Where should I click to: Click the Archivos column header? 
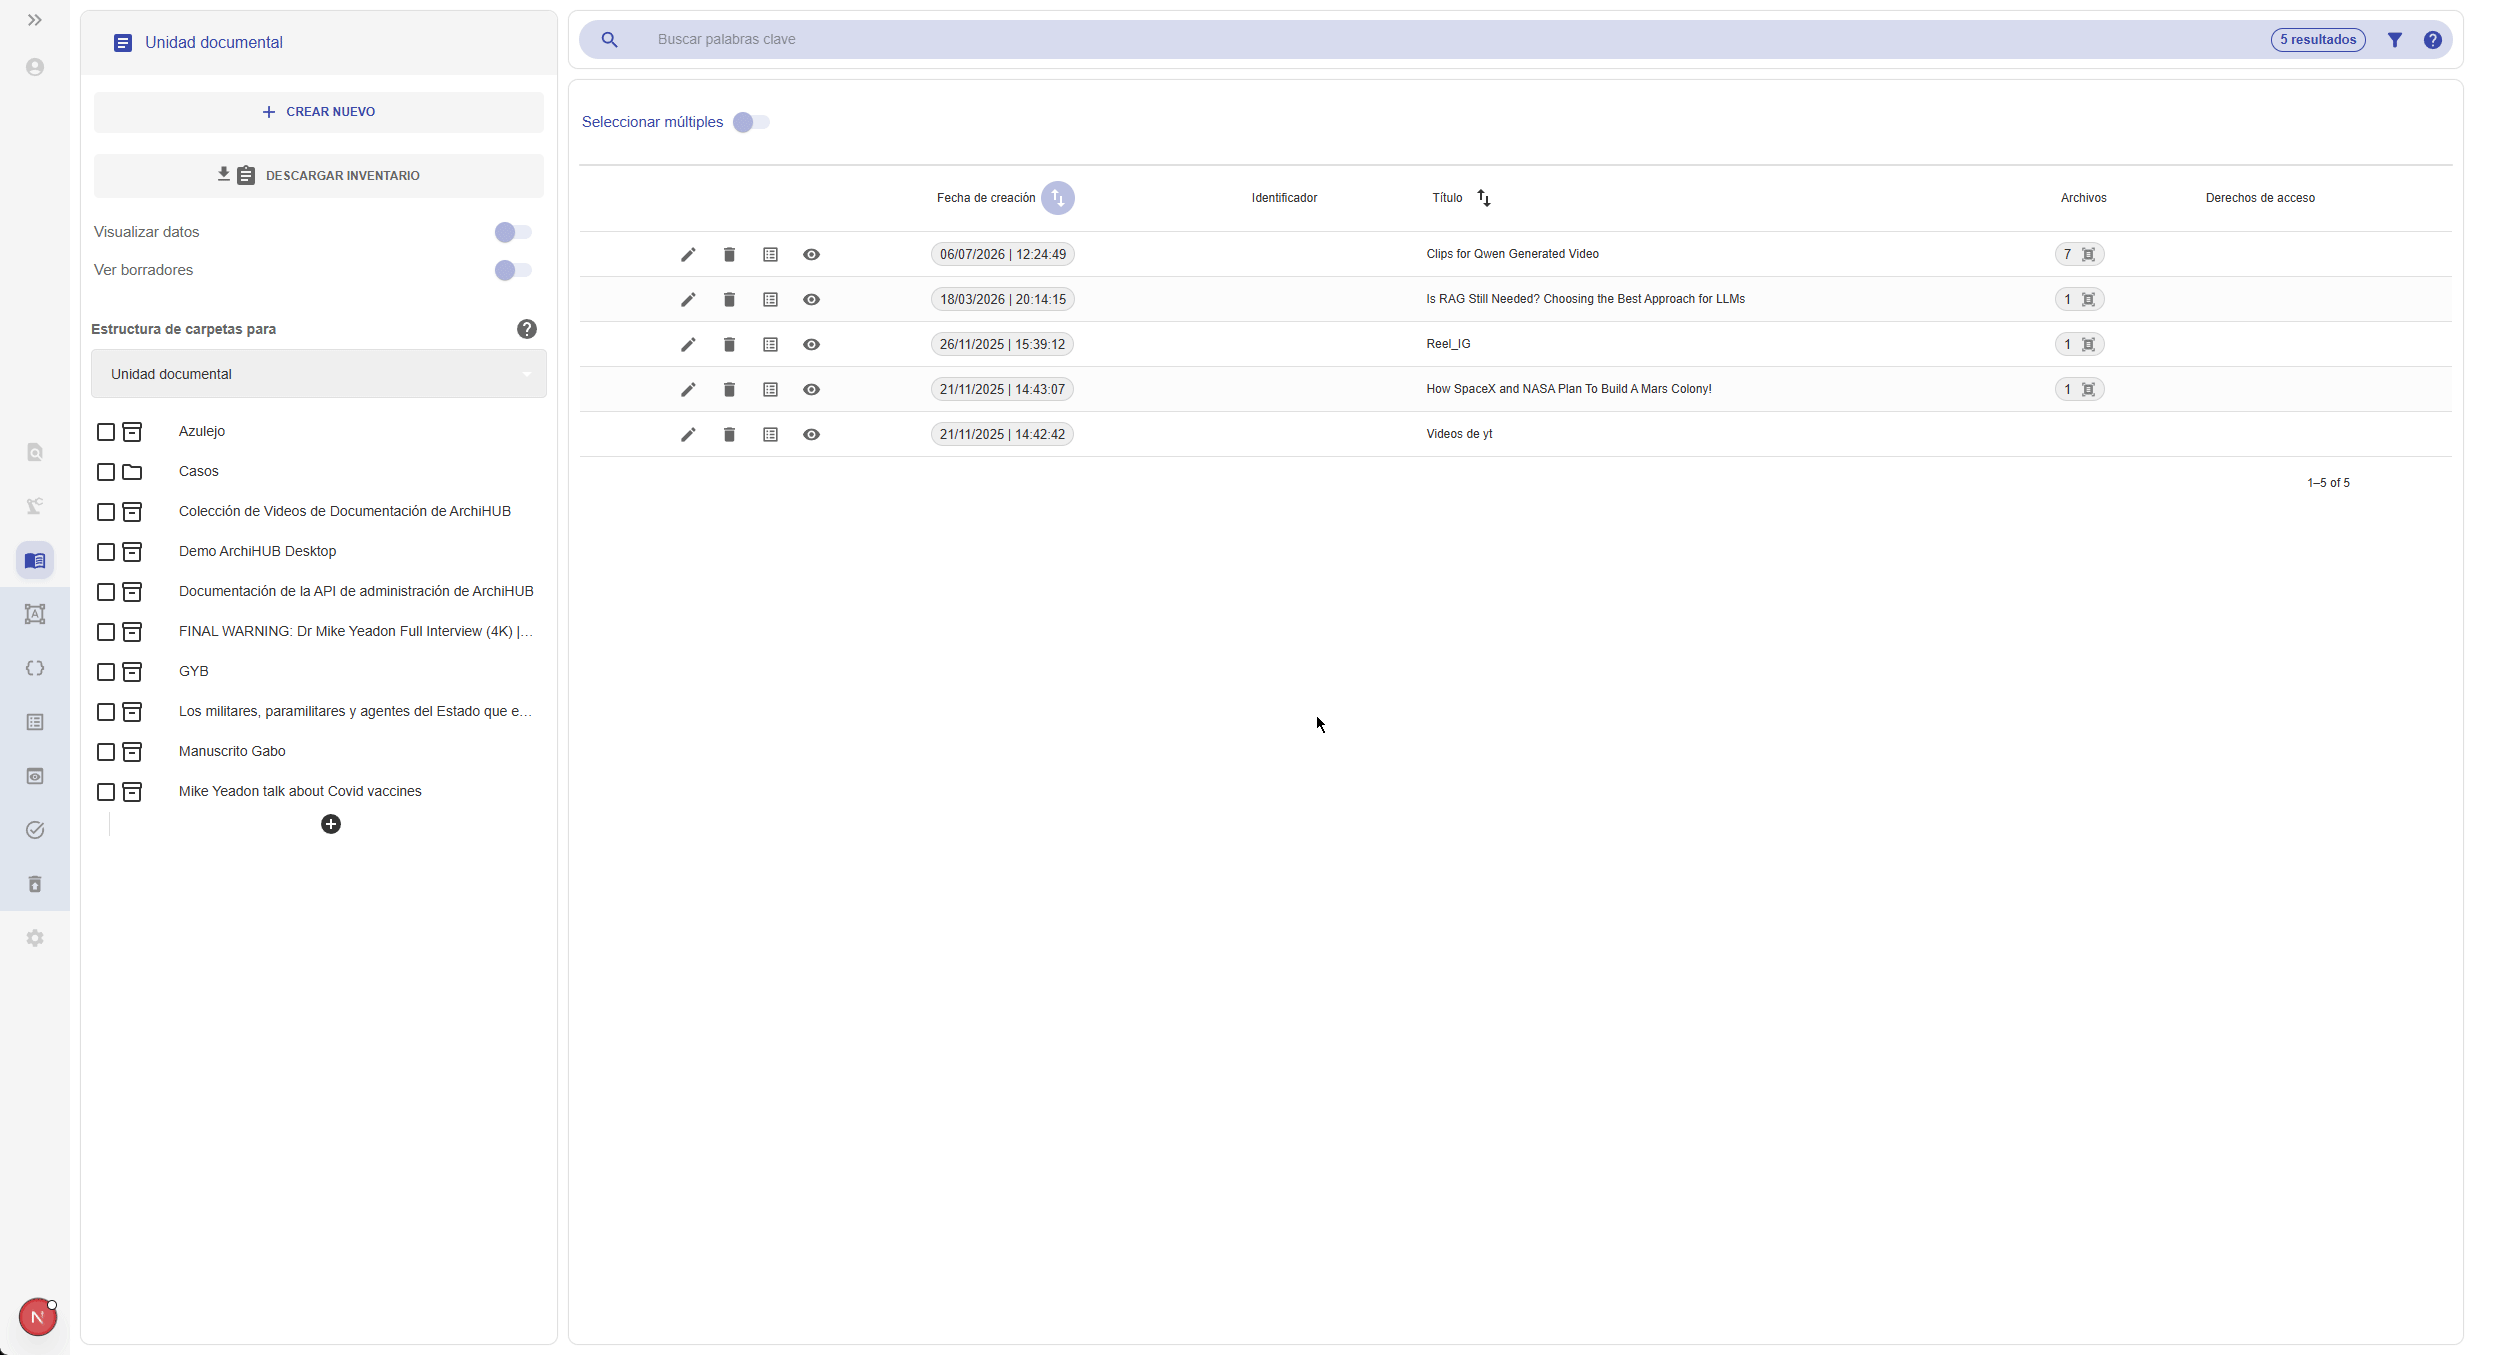point(2083,198)
